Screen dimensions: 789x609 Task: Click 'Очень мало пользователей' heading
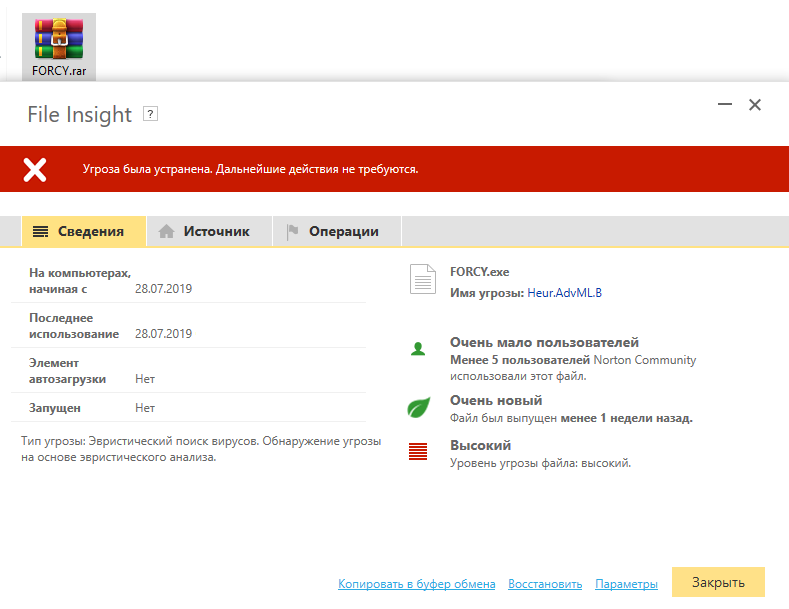(x=544, y=342)
